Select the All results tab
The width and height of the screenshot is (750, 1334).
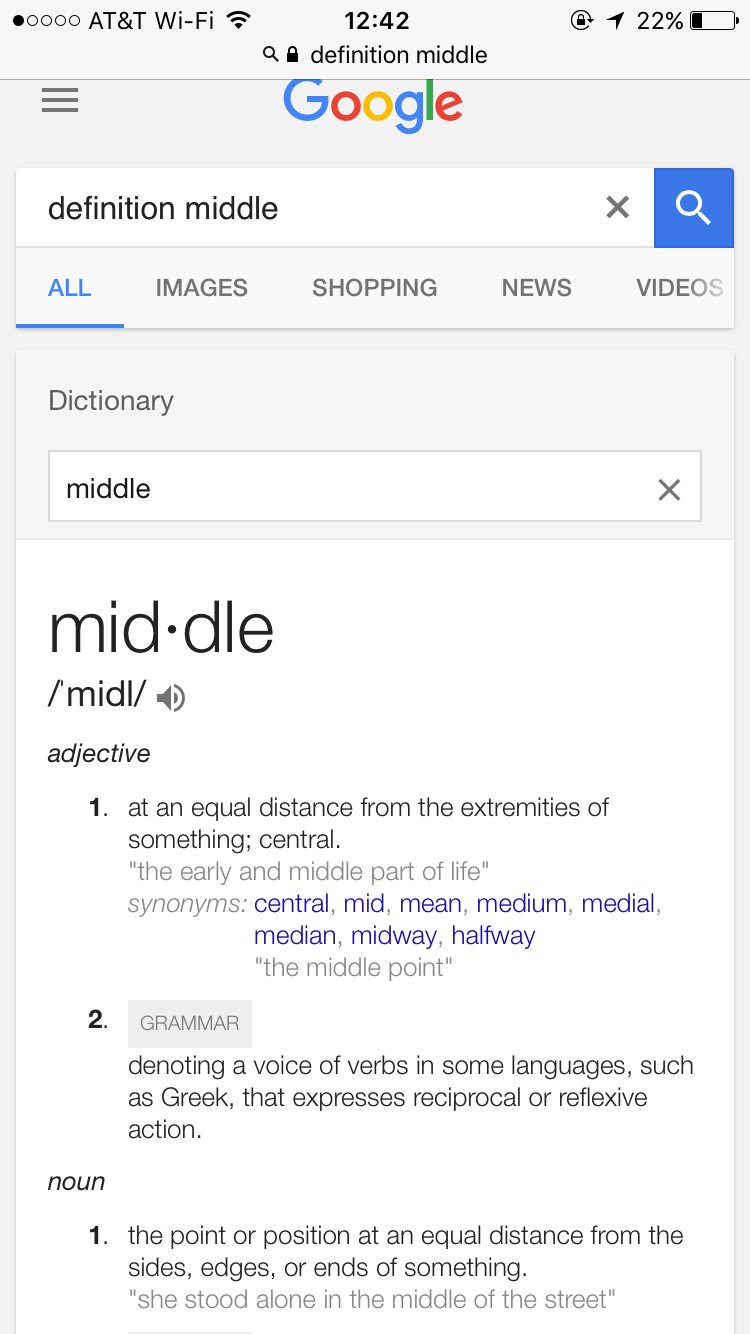[69, 288]
